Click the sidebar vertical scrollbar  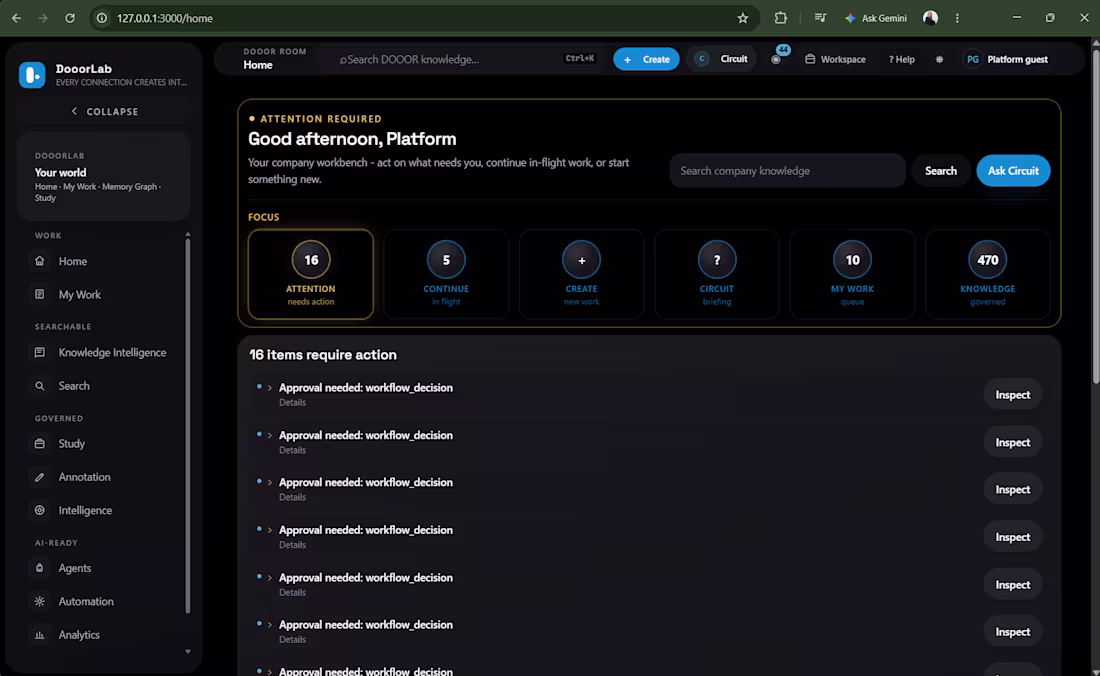[187, 426]
